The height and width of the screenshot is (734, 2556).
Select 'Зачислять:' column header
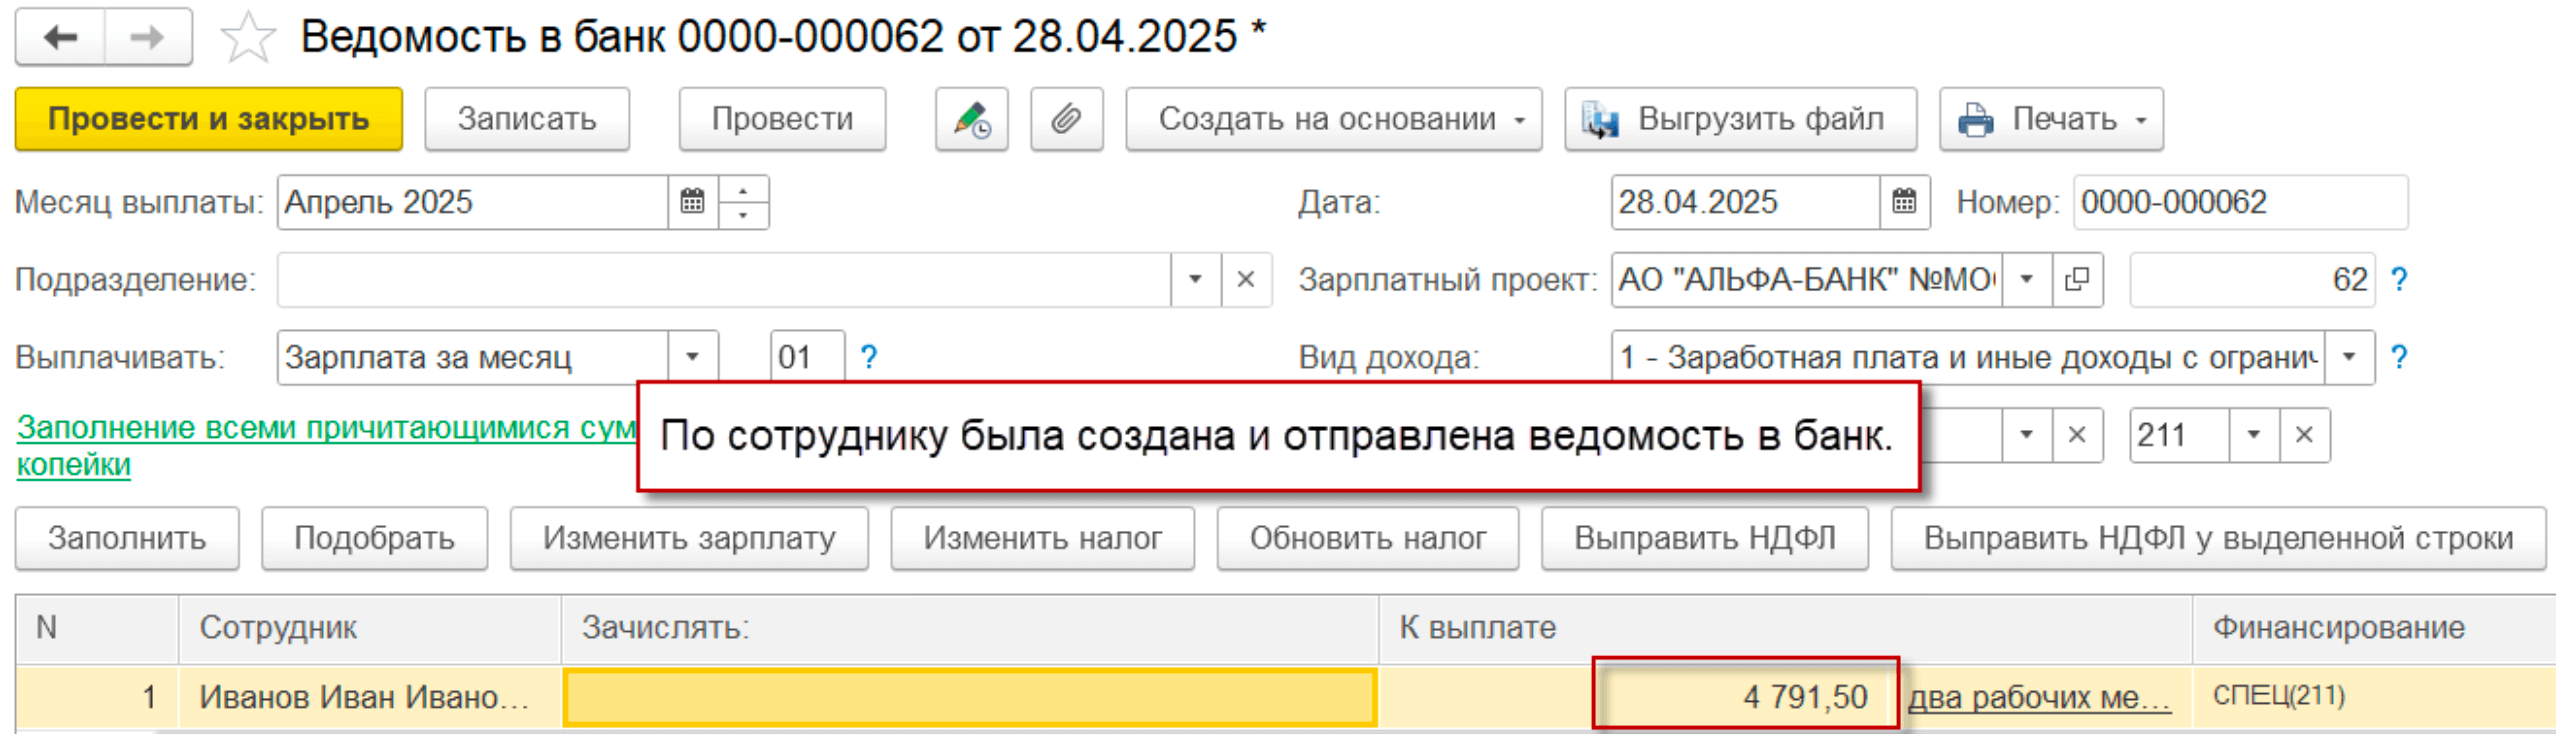[970, 628]
